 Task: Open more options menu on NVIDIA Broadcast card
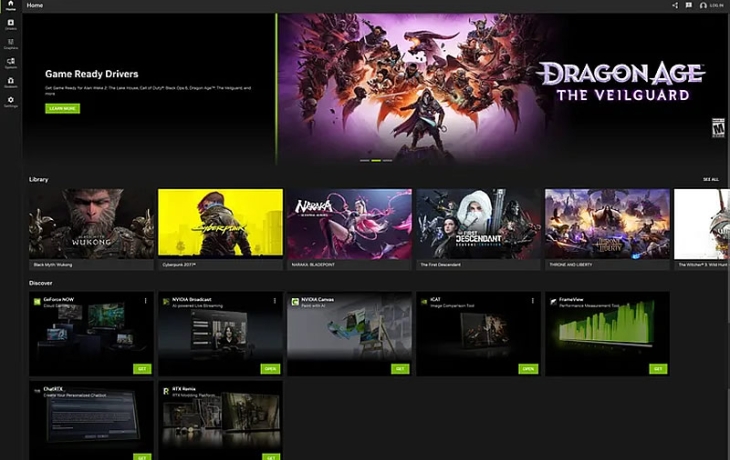275,301
